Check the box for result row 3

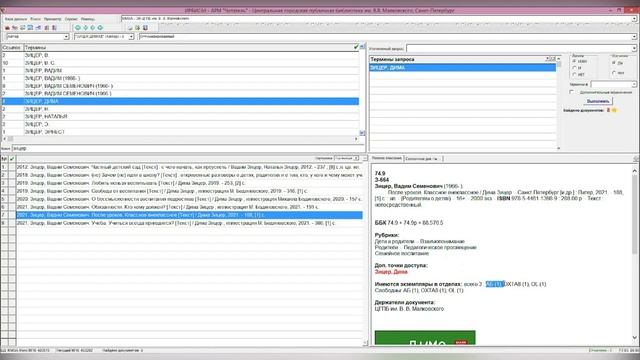pyautogui.click(x=12, y=183)
